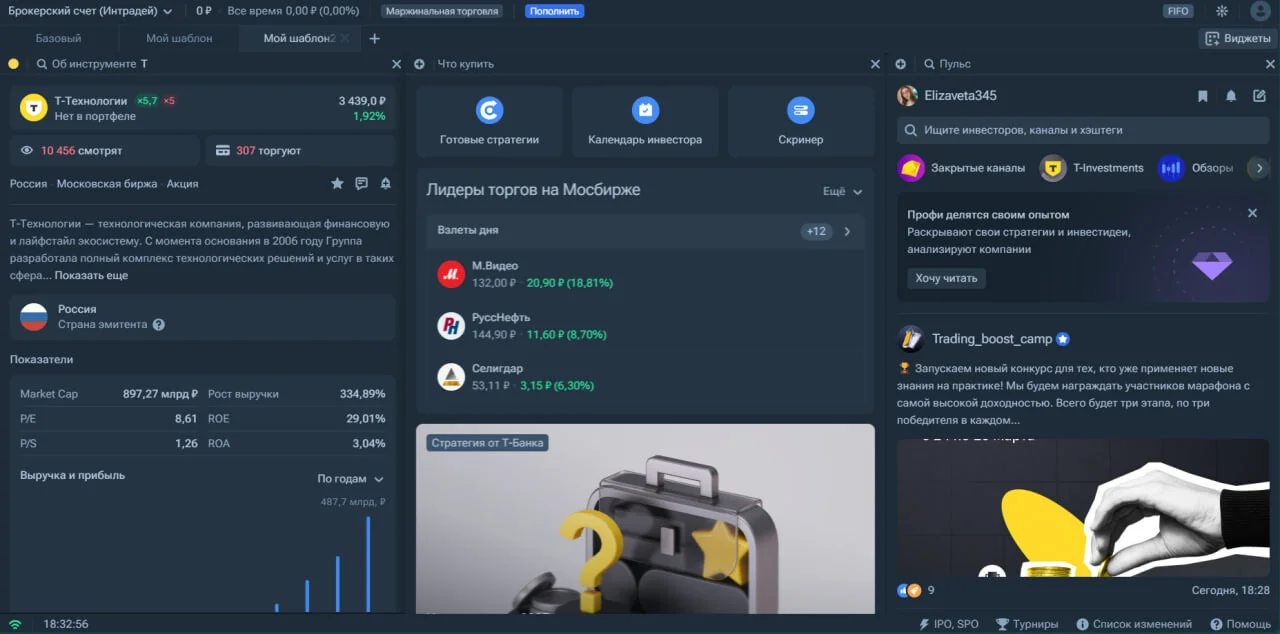Open IPO, SPO in status bar
The height and width of the screenshot is (634, 1280).
click(x=949, y=624)
